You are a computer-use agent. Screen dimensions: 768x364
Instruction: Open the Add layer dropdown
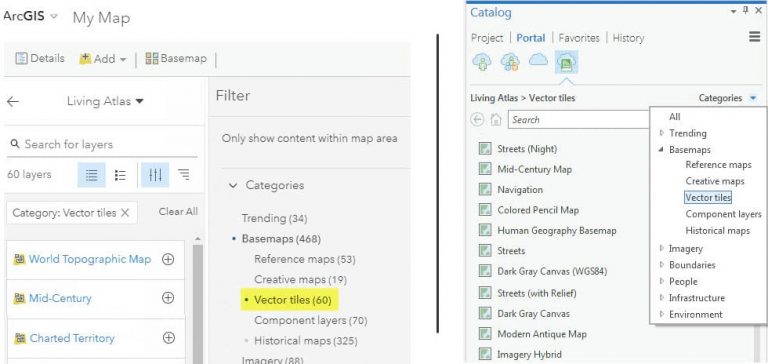click(103, 59)
